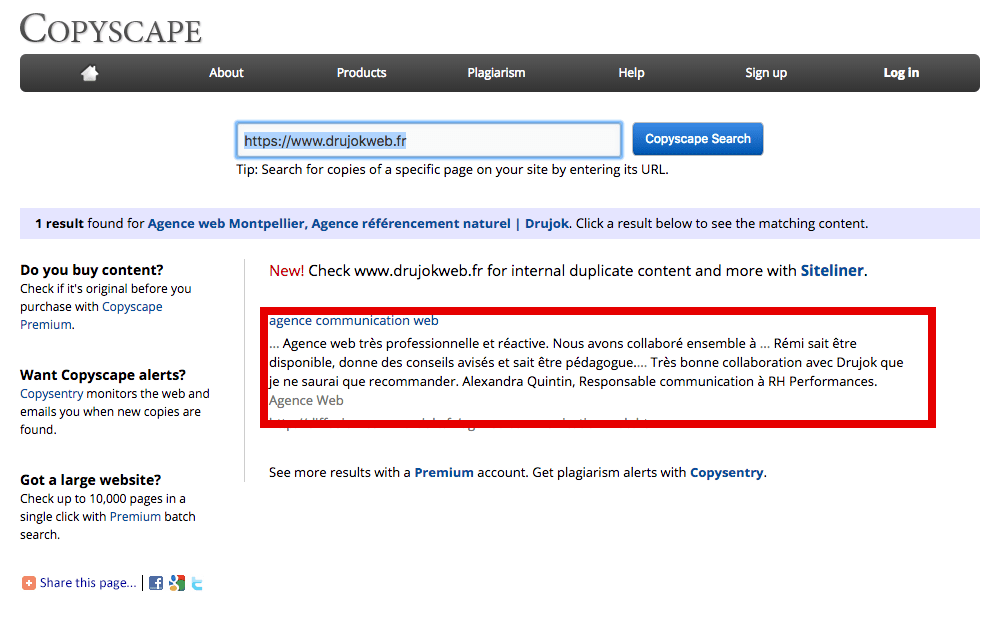This screenshot has height=617, width=1007.
Task: Open the Help menu
Action: (x=631, y=73)
